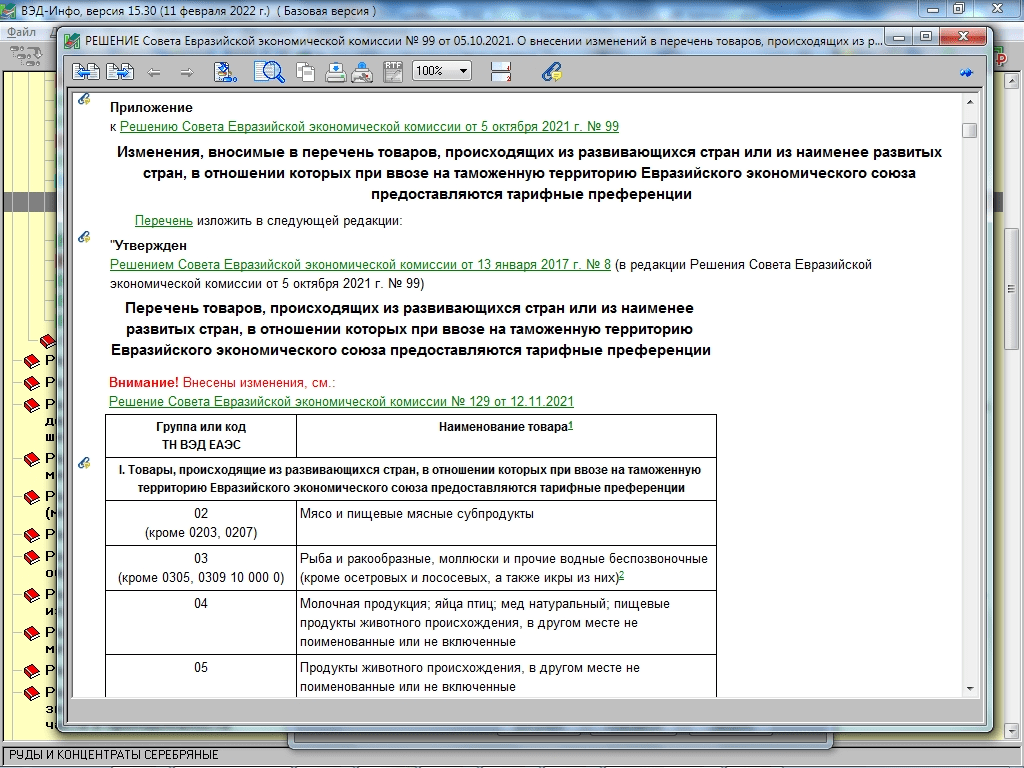
Task: Click main window scrollbar thumb on right
Action: (x=1011, y=289)
